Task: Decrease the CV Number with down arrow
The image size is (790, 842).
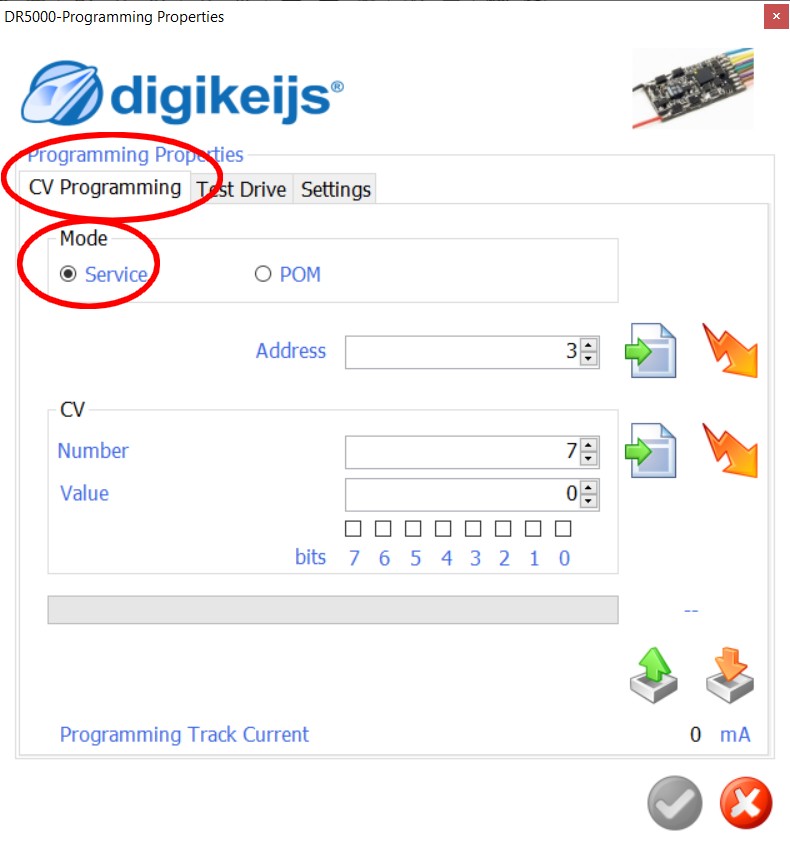Action: pos(589,459)
